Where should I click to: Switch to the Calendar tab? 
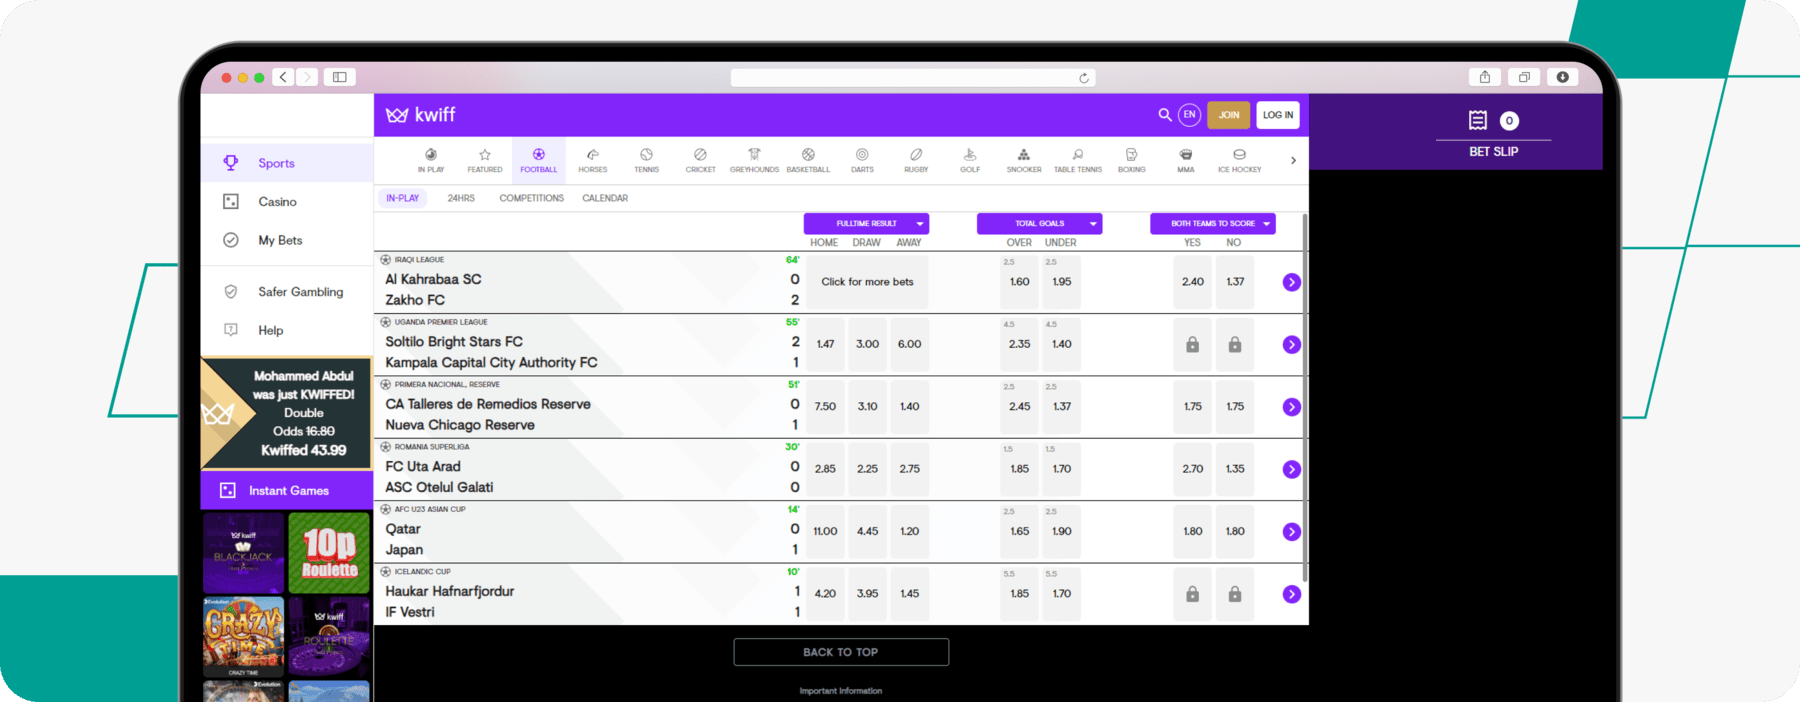[605, 198]
